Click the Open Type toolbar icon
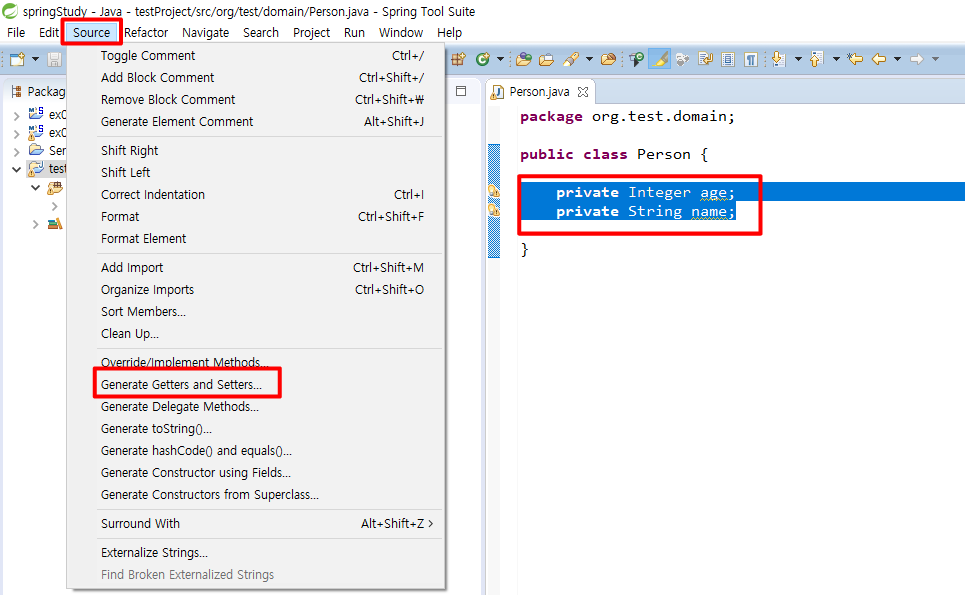Screen dimensions: 965x595 coord(524,59)
